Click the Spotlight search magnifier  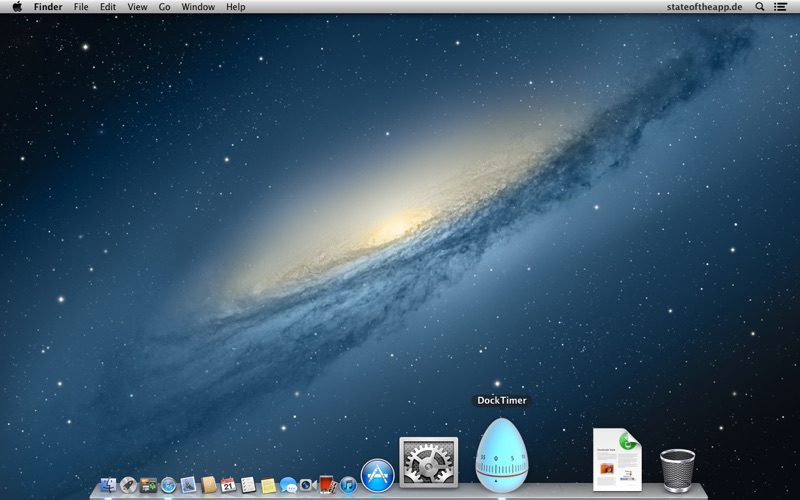pyautogui.click(x=759, y=7)
